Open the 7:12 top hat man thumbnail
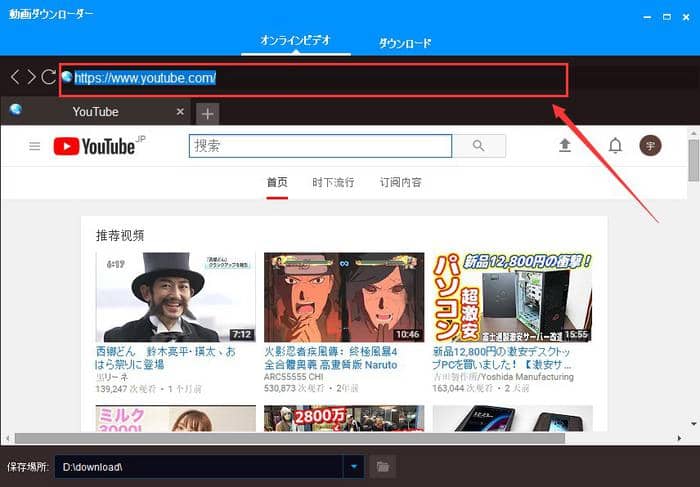The width and height of the screenshot is (700, 487). [176, 297]
